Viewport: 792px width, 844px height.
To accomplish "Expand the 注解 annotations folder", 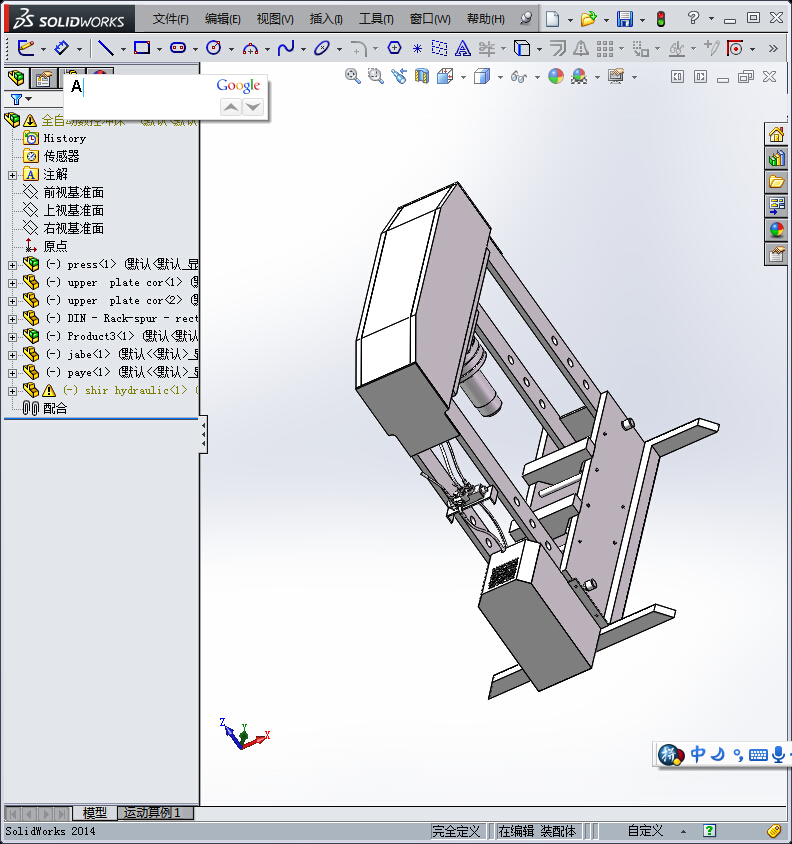I will pyautogui.click(x=12, y=175).
